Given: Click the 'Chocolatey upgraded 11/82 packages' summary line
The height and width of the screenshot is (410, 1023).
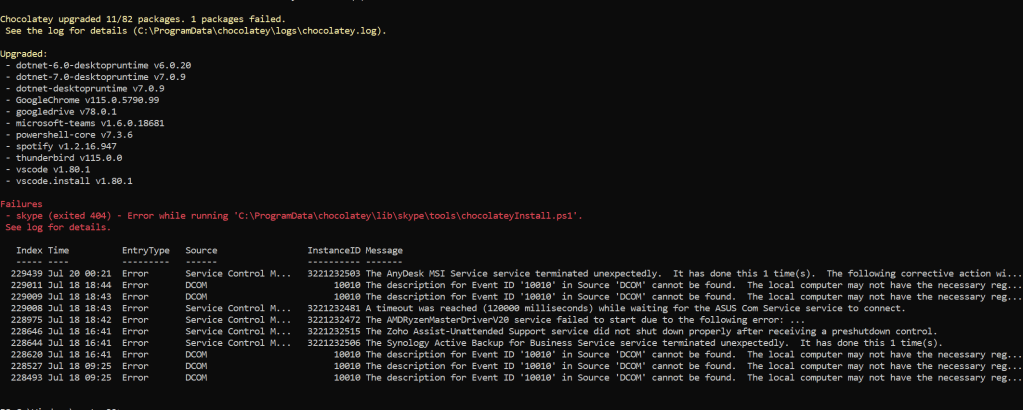Looking at the screenshot, I should tap(143, 19).
